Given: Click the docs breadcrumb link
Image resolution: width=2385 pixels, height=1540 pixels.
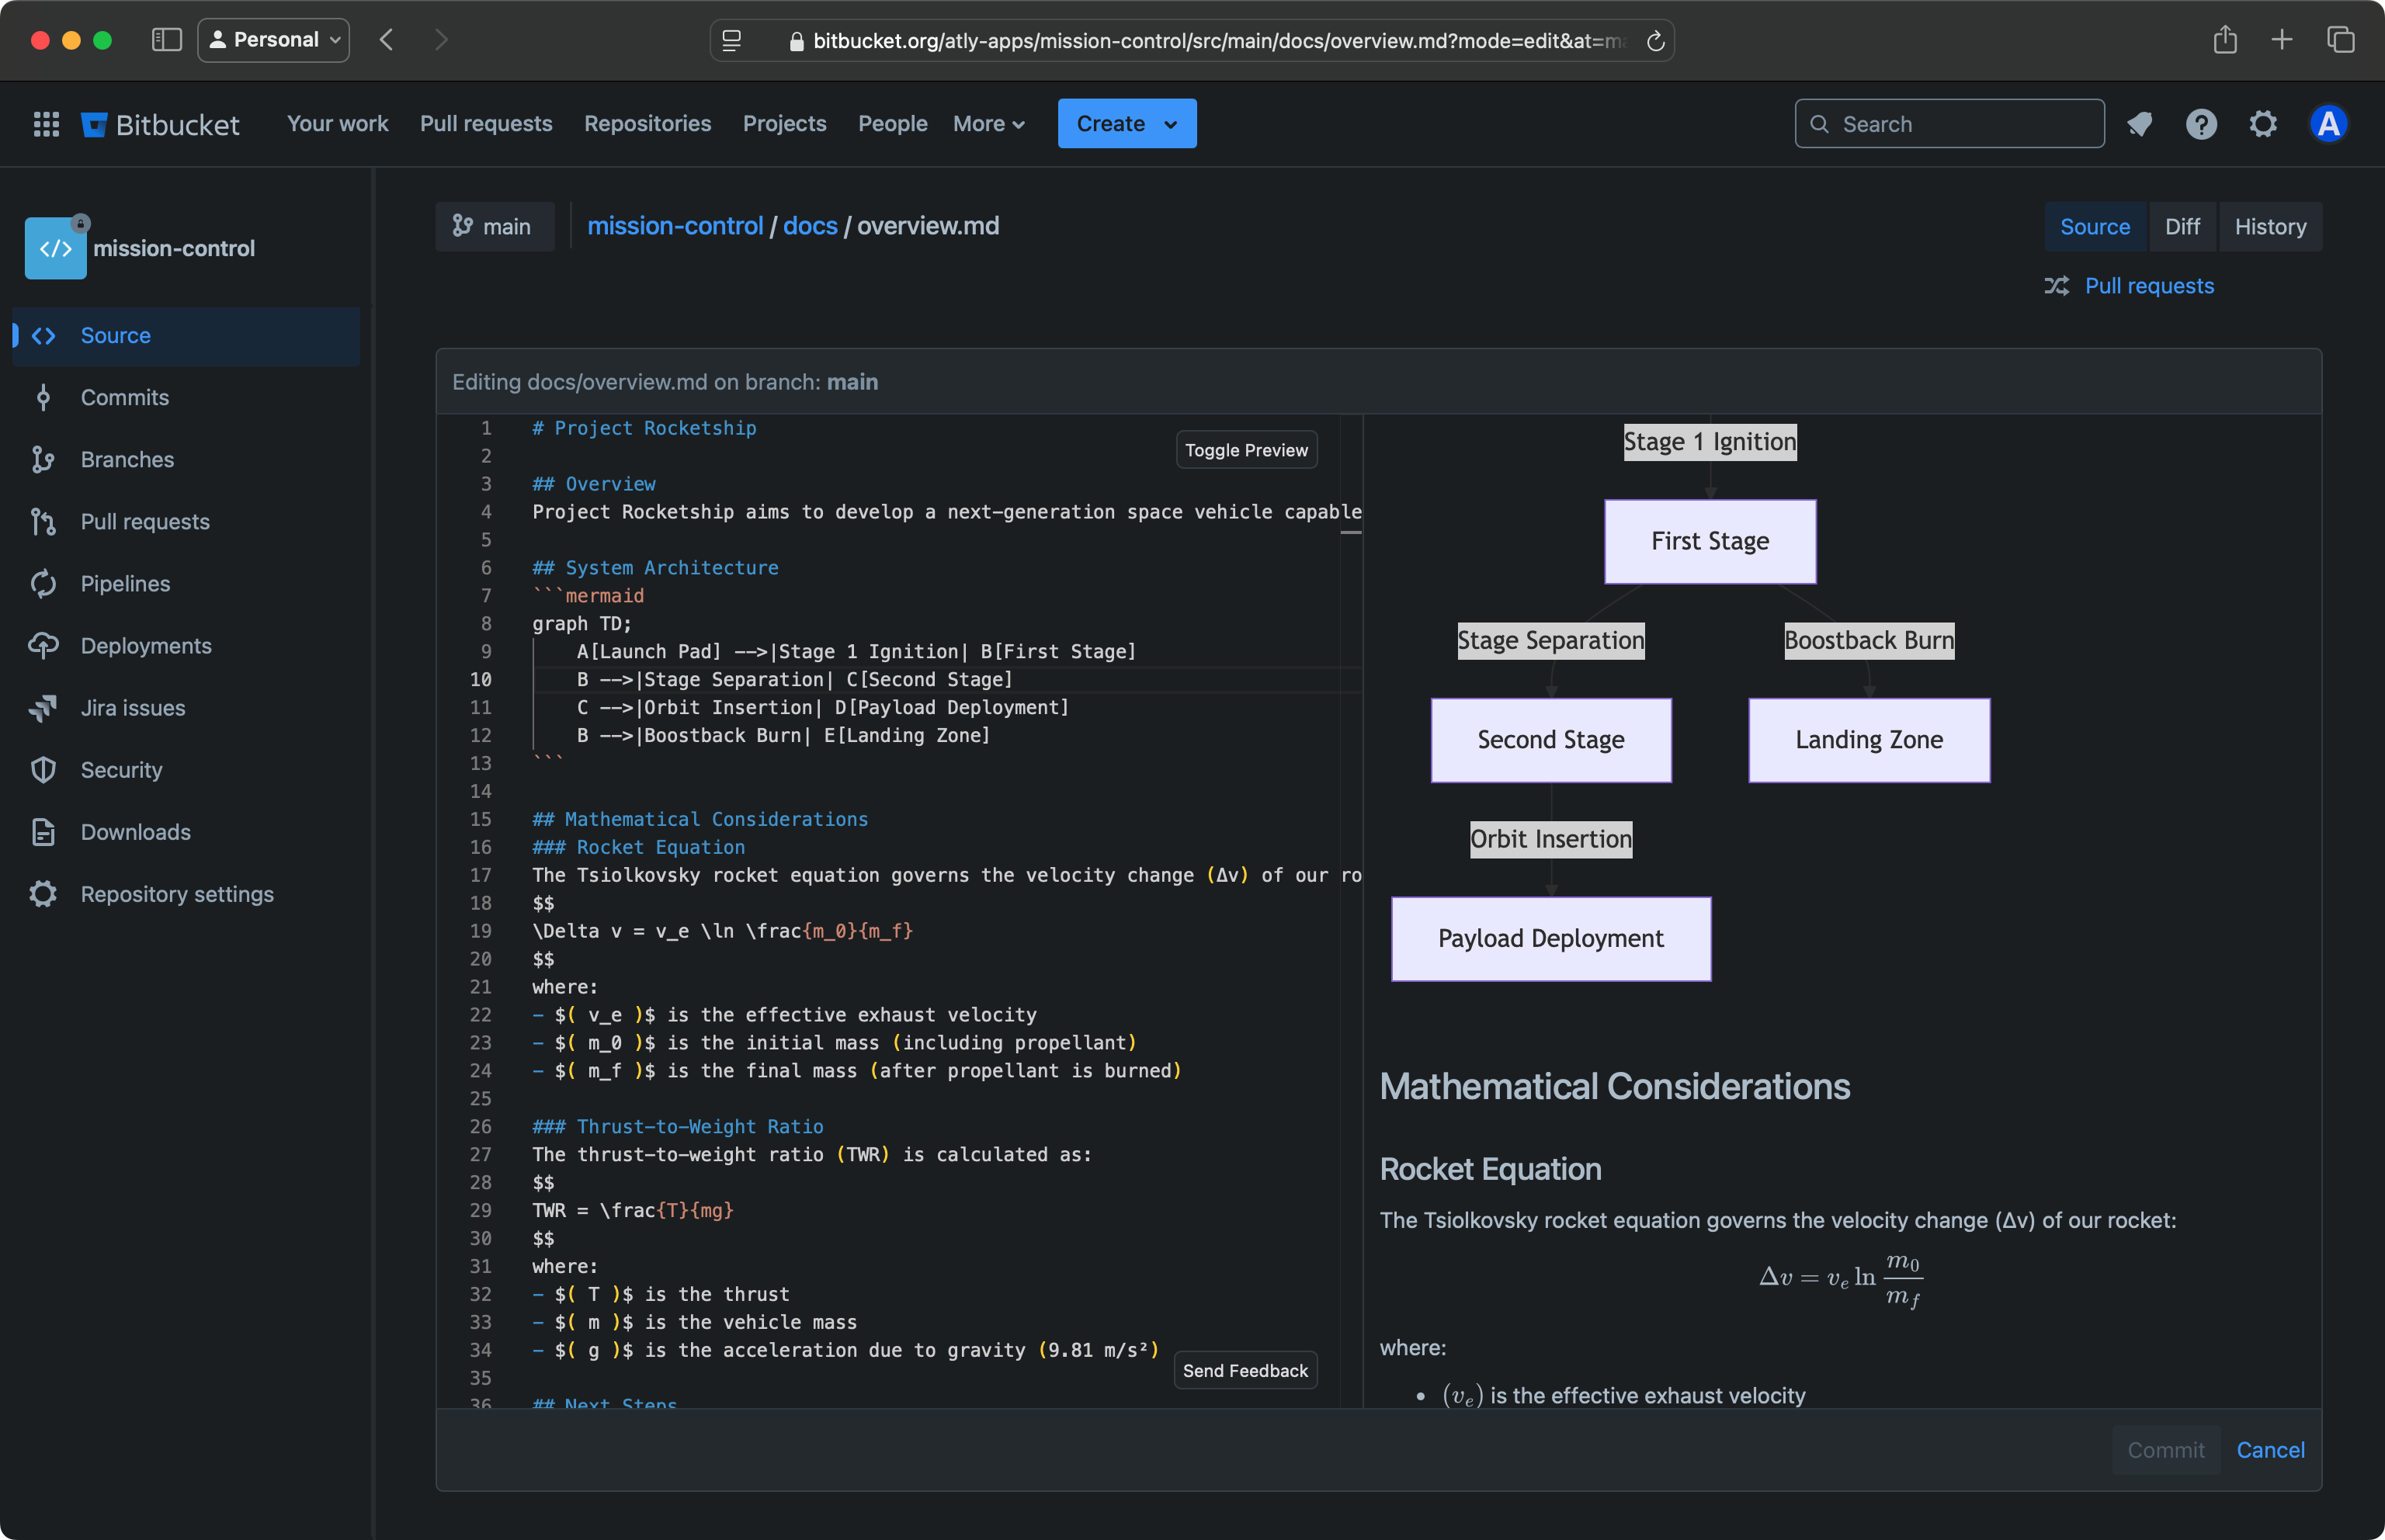Looking at the screenshot, I should point(810,226).
